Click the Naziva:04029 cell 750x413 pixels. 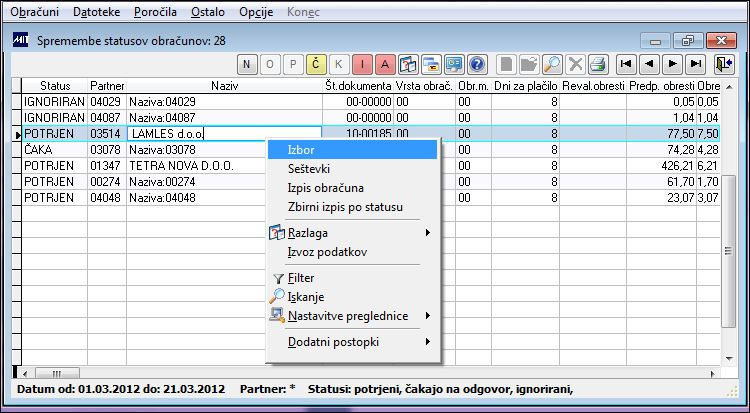(x=224, y=102)
